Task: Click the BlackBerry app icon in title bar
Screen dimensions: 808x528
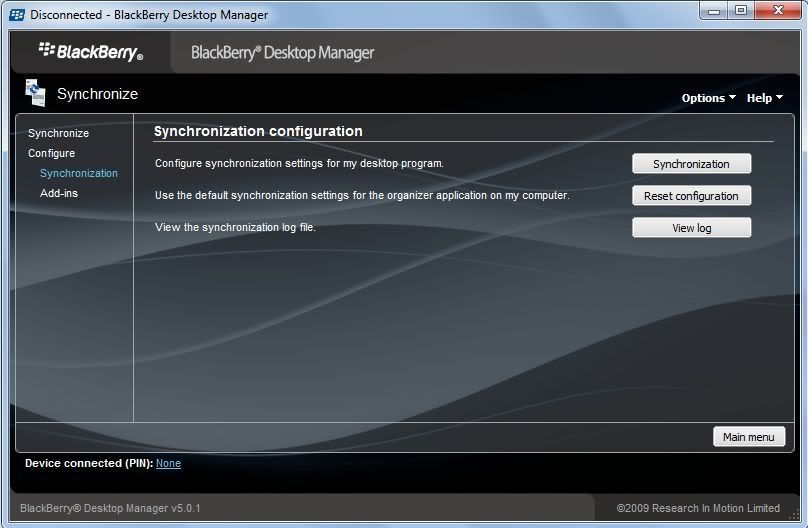Action: point(17,15)
